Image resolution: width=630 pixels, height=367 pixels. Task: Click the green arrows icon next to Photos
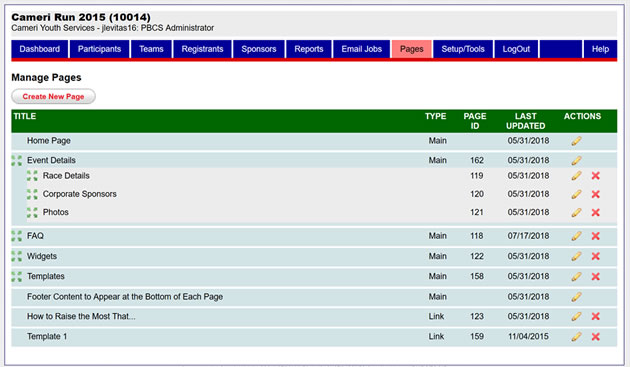point(32,212)
